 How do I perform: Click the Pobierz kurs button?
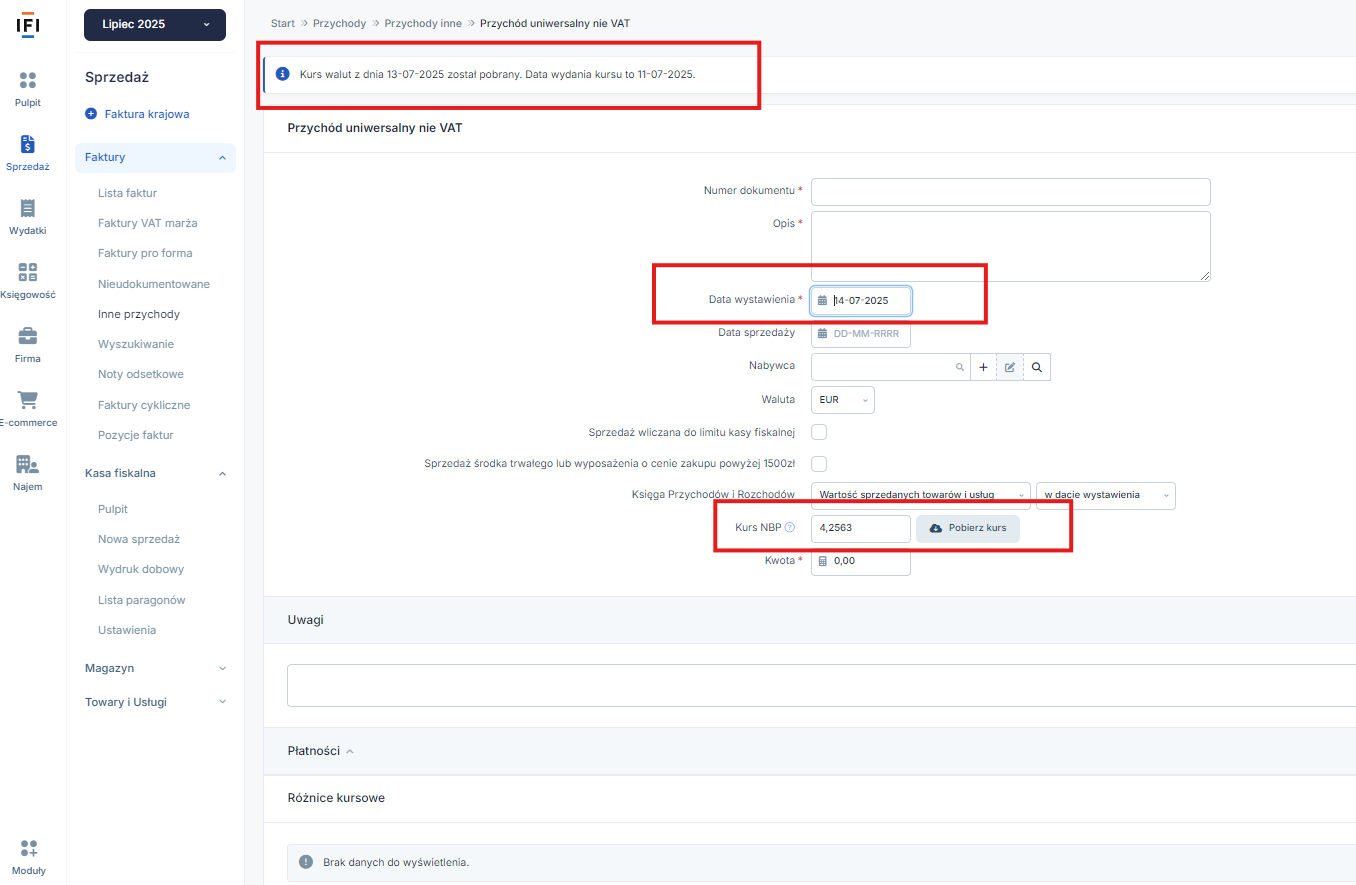coord(968,528)
